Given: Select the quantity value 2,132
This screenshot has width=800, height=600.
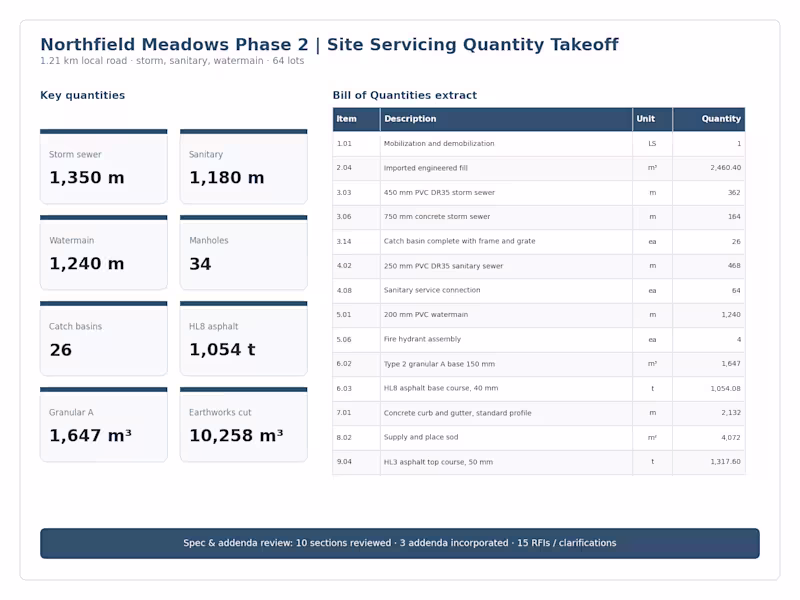Looking at the screenshot, I should [731, 413].
